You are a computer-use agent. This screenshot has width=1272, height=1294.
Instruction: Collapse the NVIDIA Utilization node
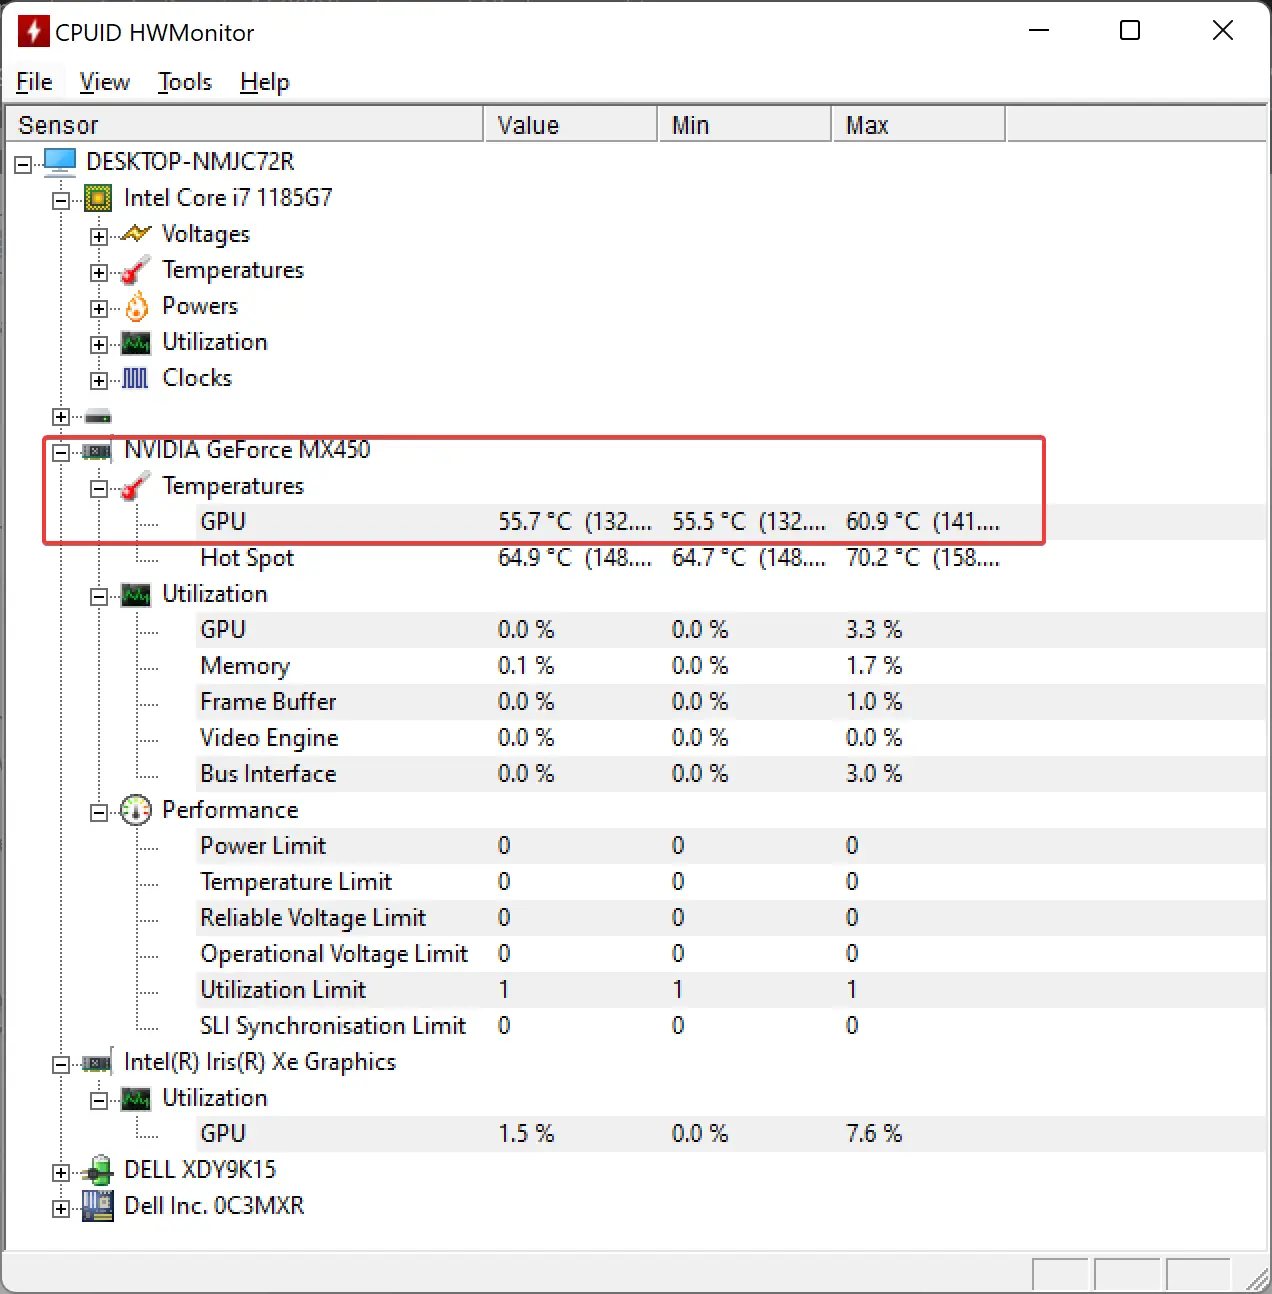point(98,597)
